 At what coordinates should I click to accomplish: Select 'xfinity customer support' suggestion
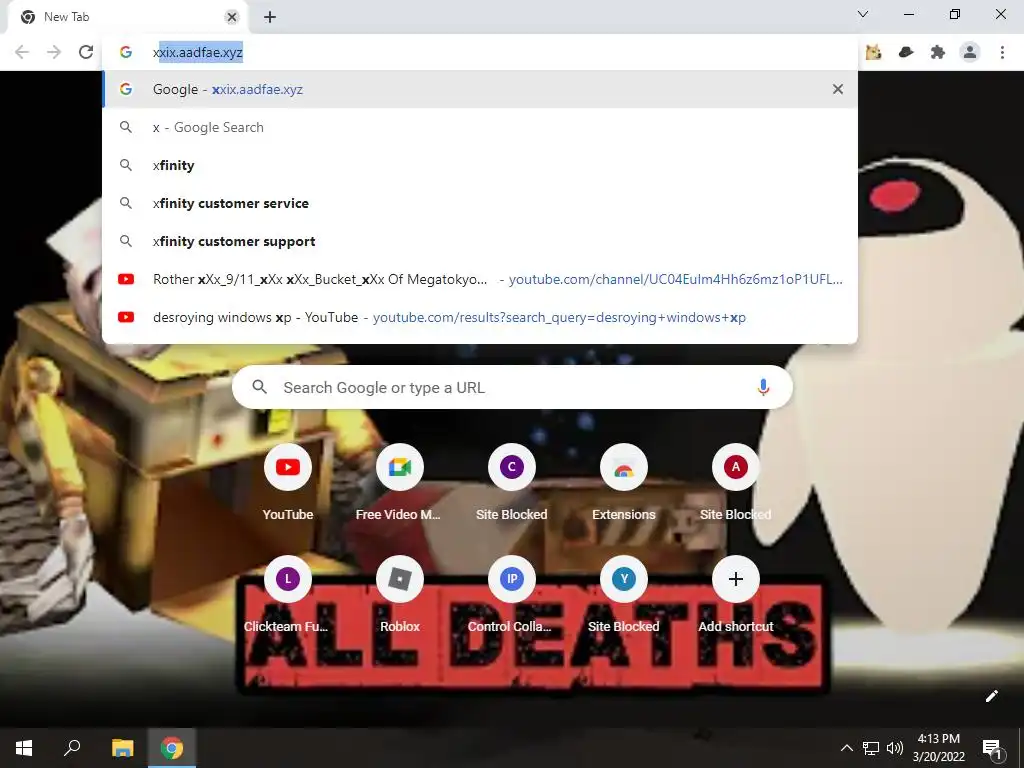point(480,241)
